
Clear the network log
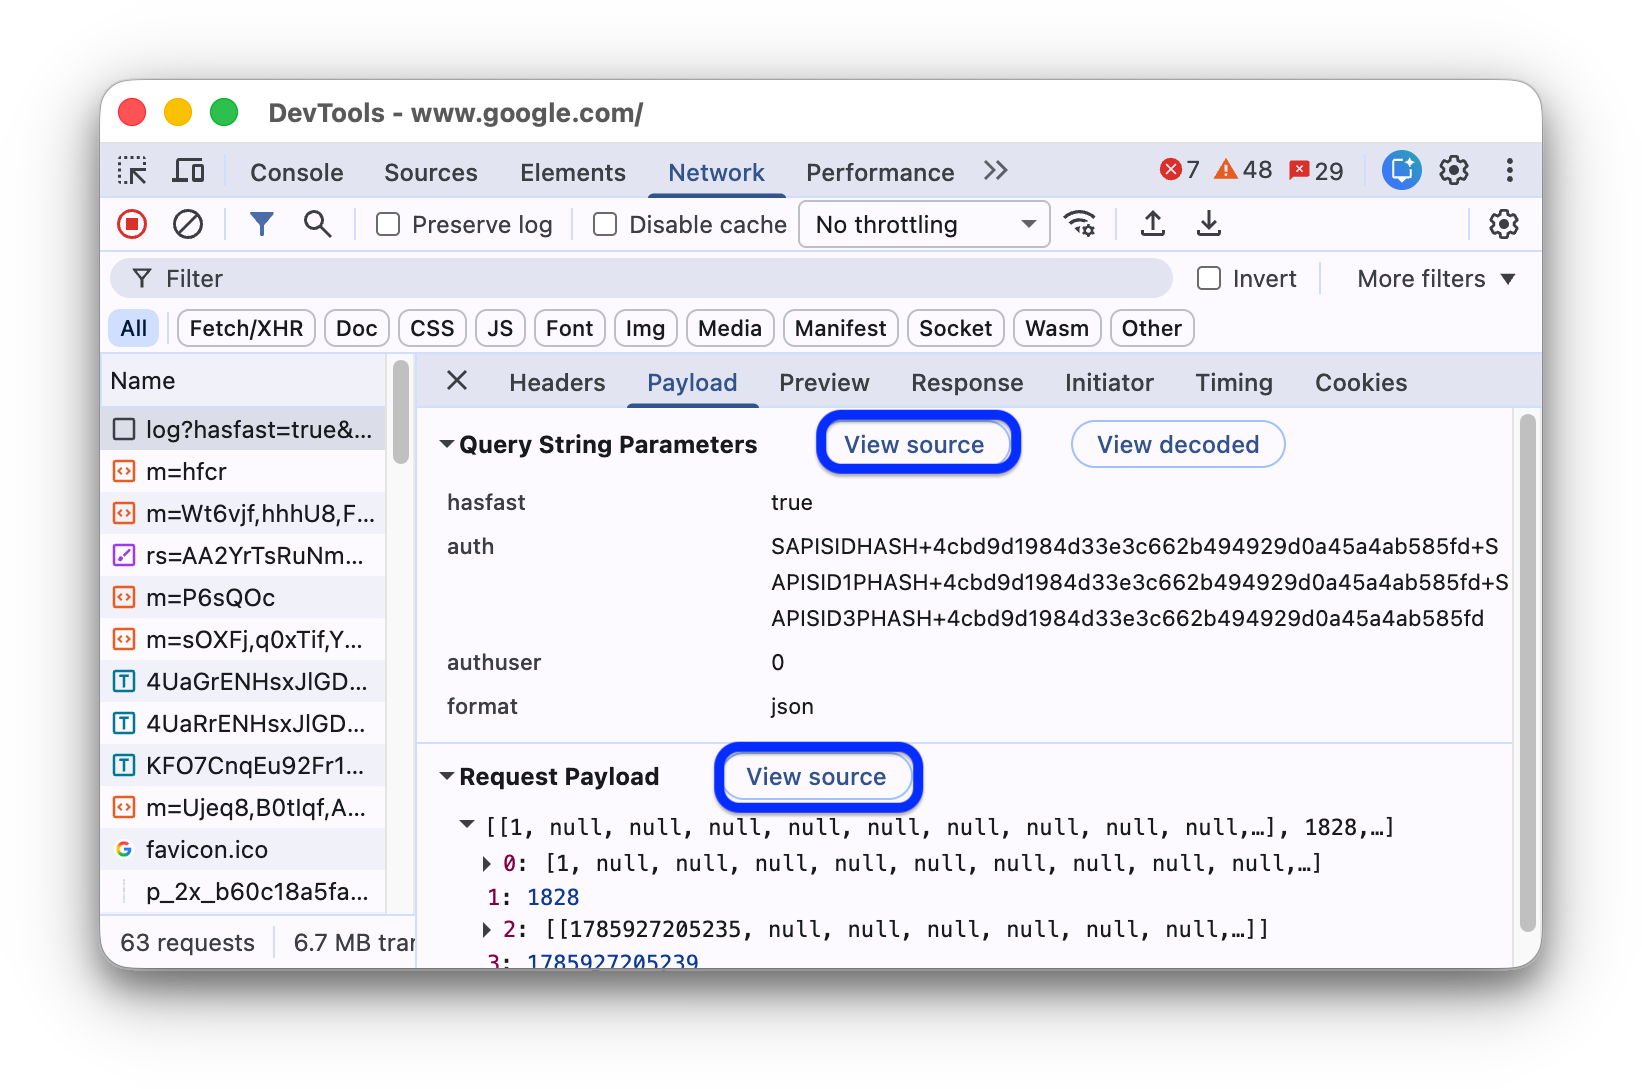point(188,224)
